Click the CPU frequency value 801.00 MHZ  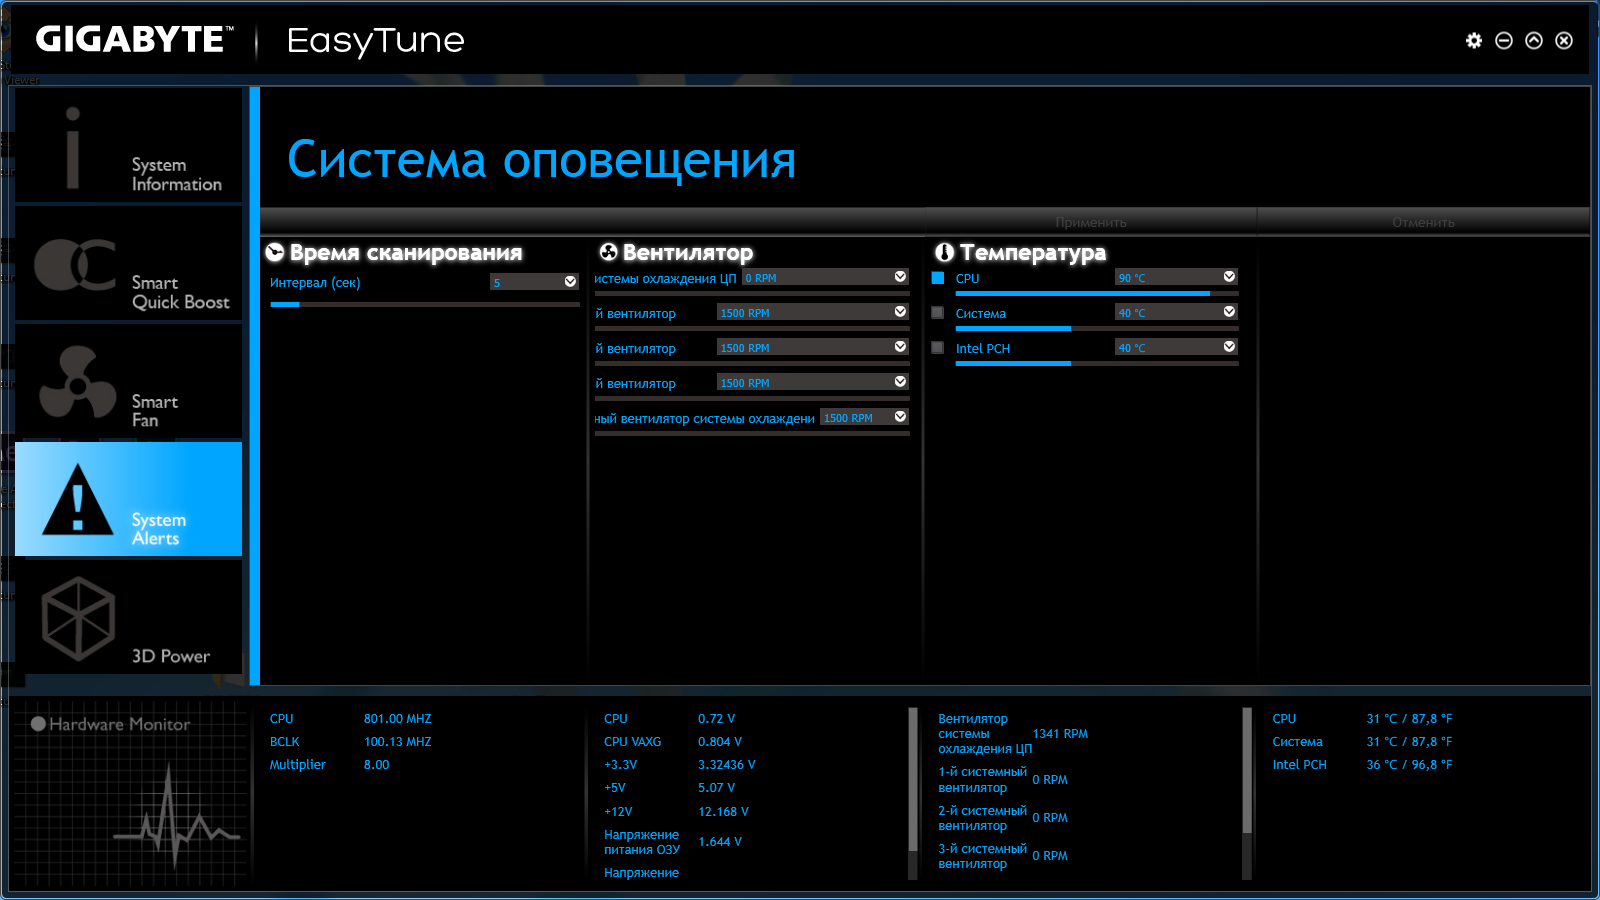[398, 719]
